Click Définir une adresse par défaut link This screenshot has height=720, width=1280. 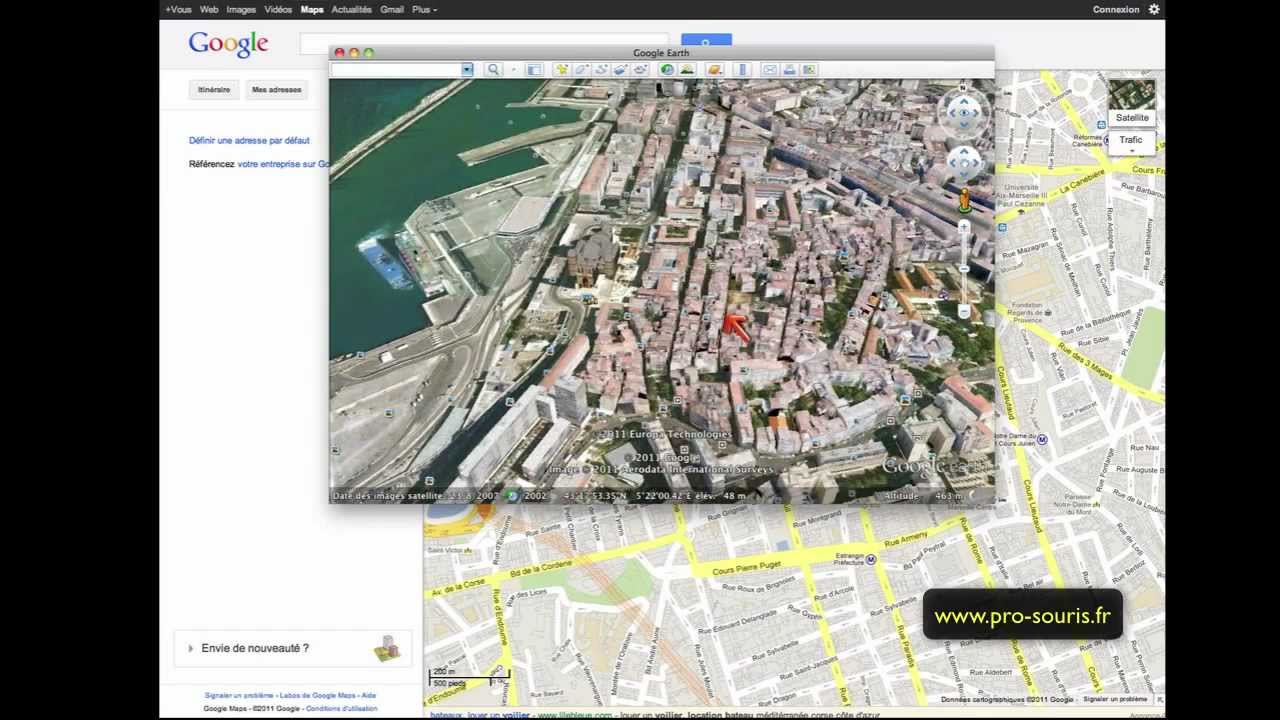tap(249, 141)
